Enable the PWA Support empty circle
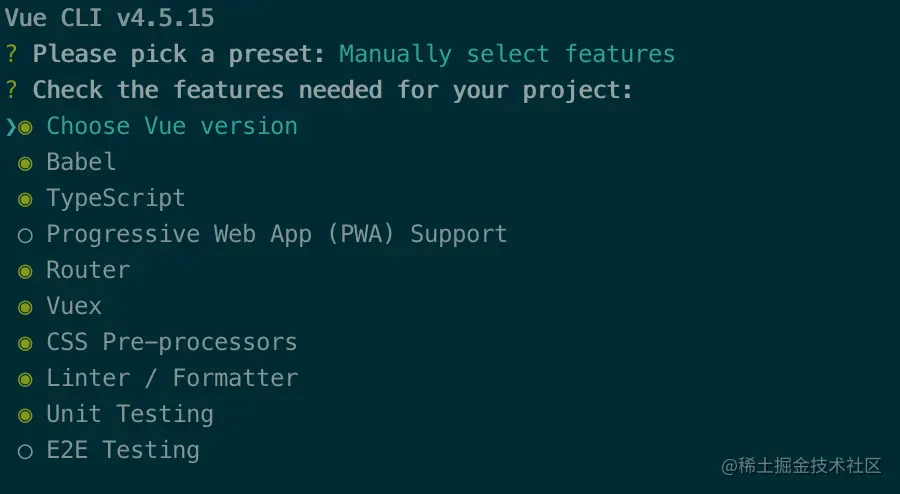 tap(25, 235)
